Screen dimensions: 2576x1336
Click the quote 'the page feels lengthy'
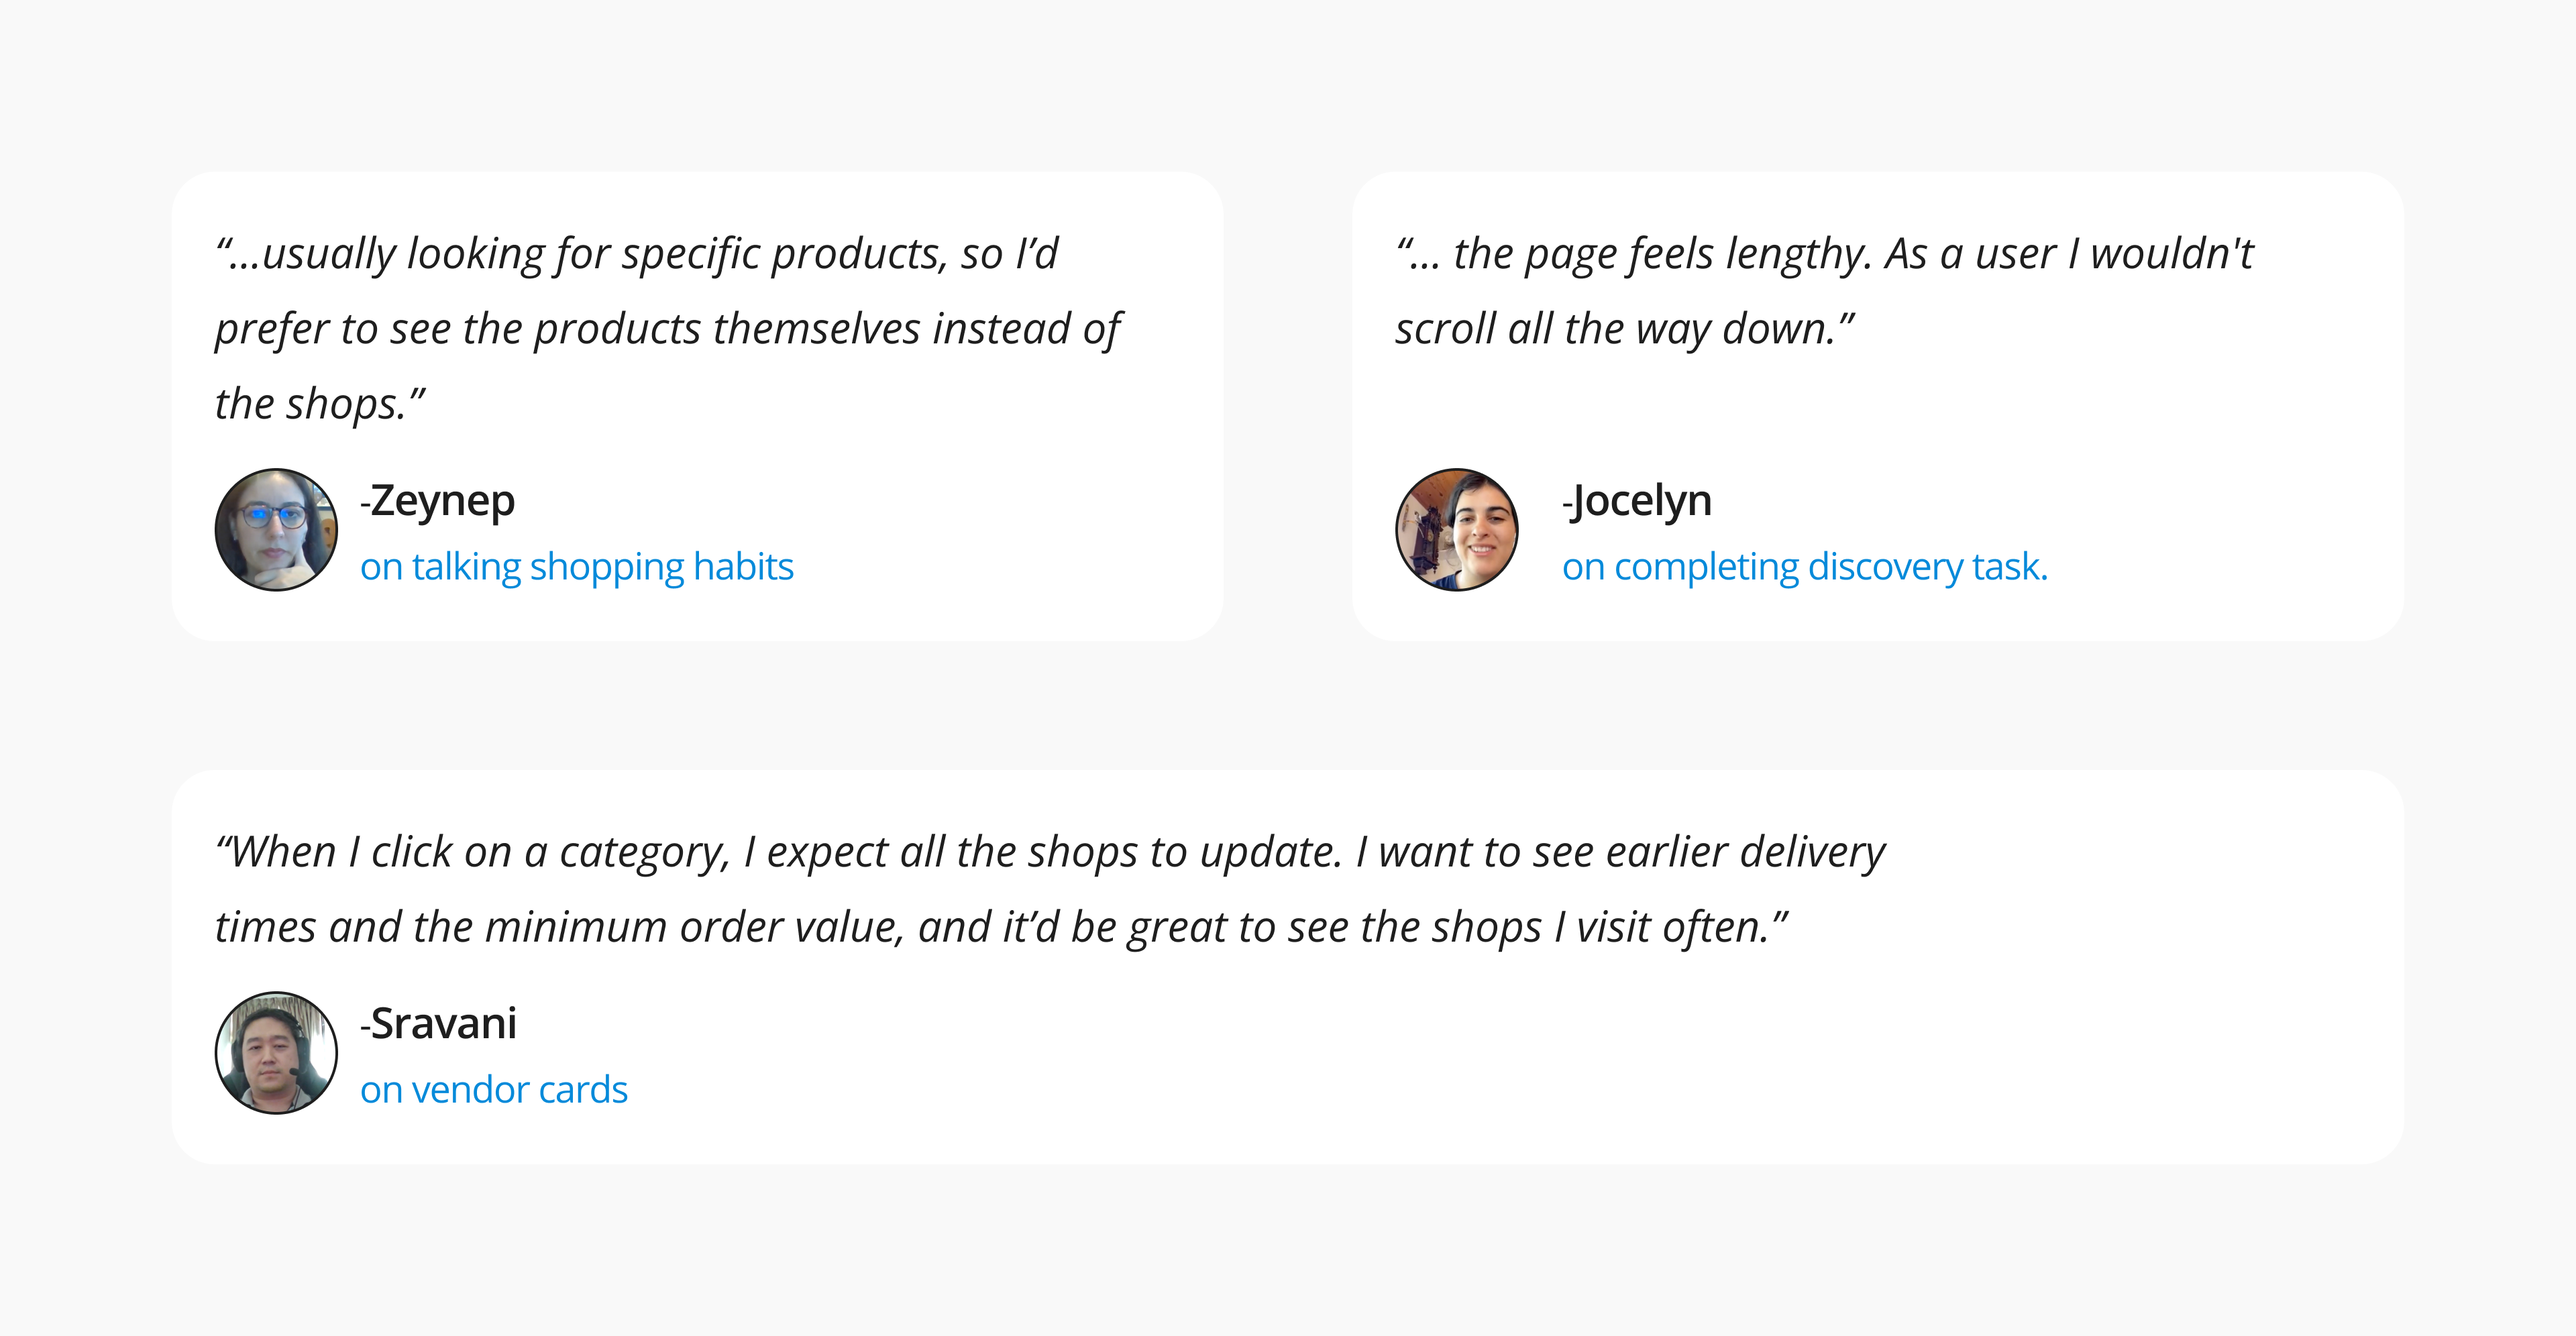[1825, 291]
